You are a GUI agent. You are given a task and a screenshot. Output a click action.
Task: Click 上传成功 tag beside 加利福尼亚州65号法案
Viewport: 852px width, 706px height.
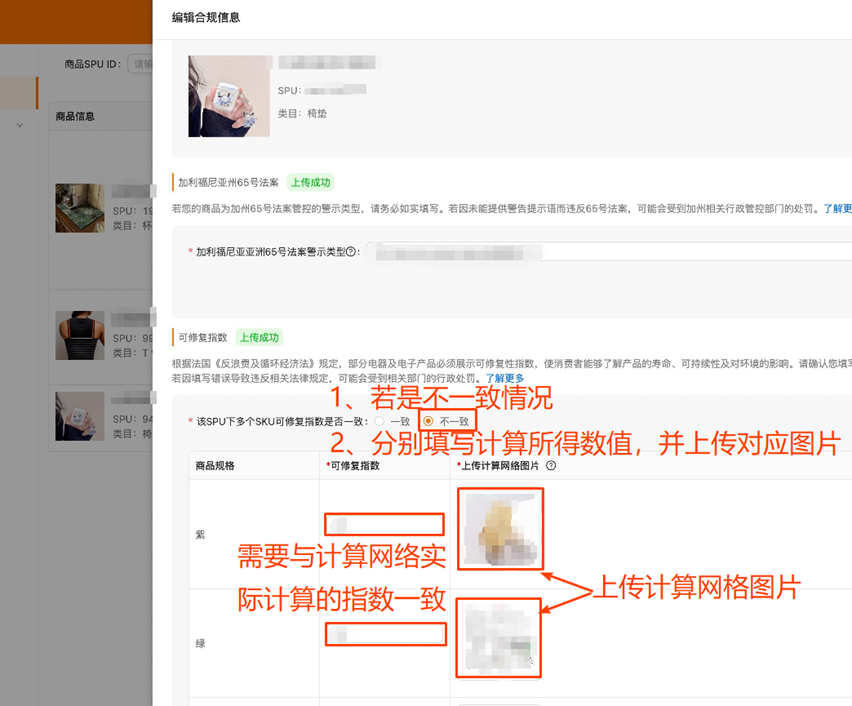coord(310,183)
